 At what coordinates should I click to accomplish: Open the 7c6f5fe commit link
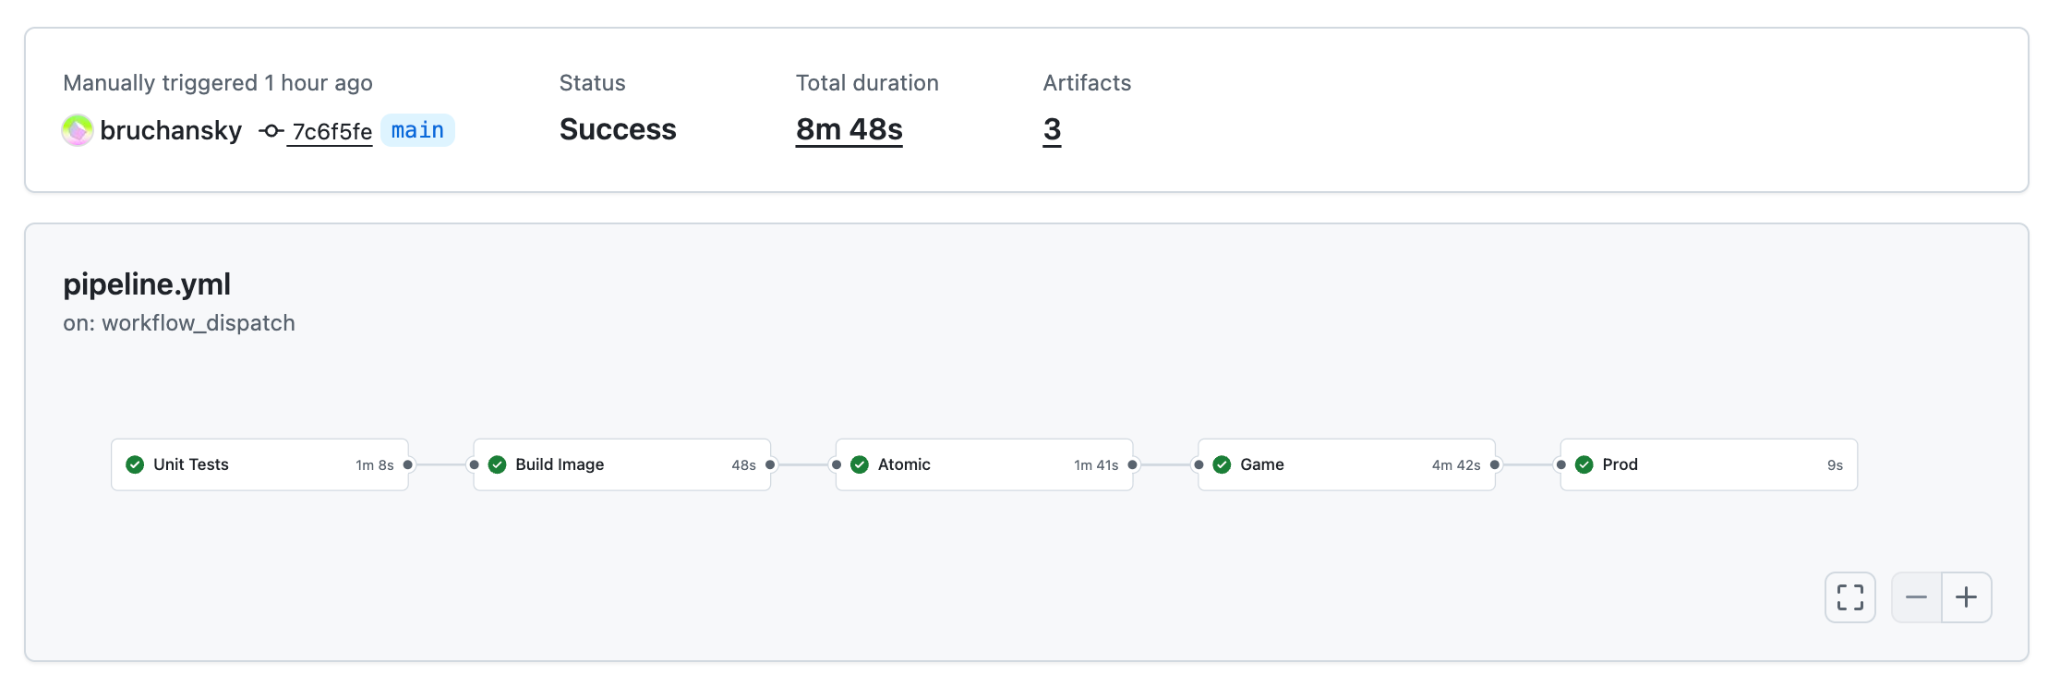331,132
